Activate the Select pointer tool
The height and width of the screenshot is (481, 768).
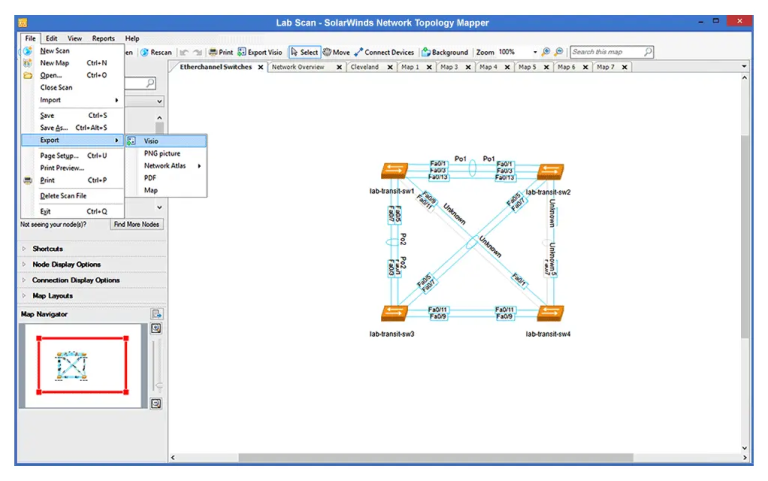coord(304,52)
